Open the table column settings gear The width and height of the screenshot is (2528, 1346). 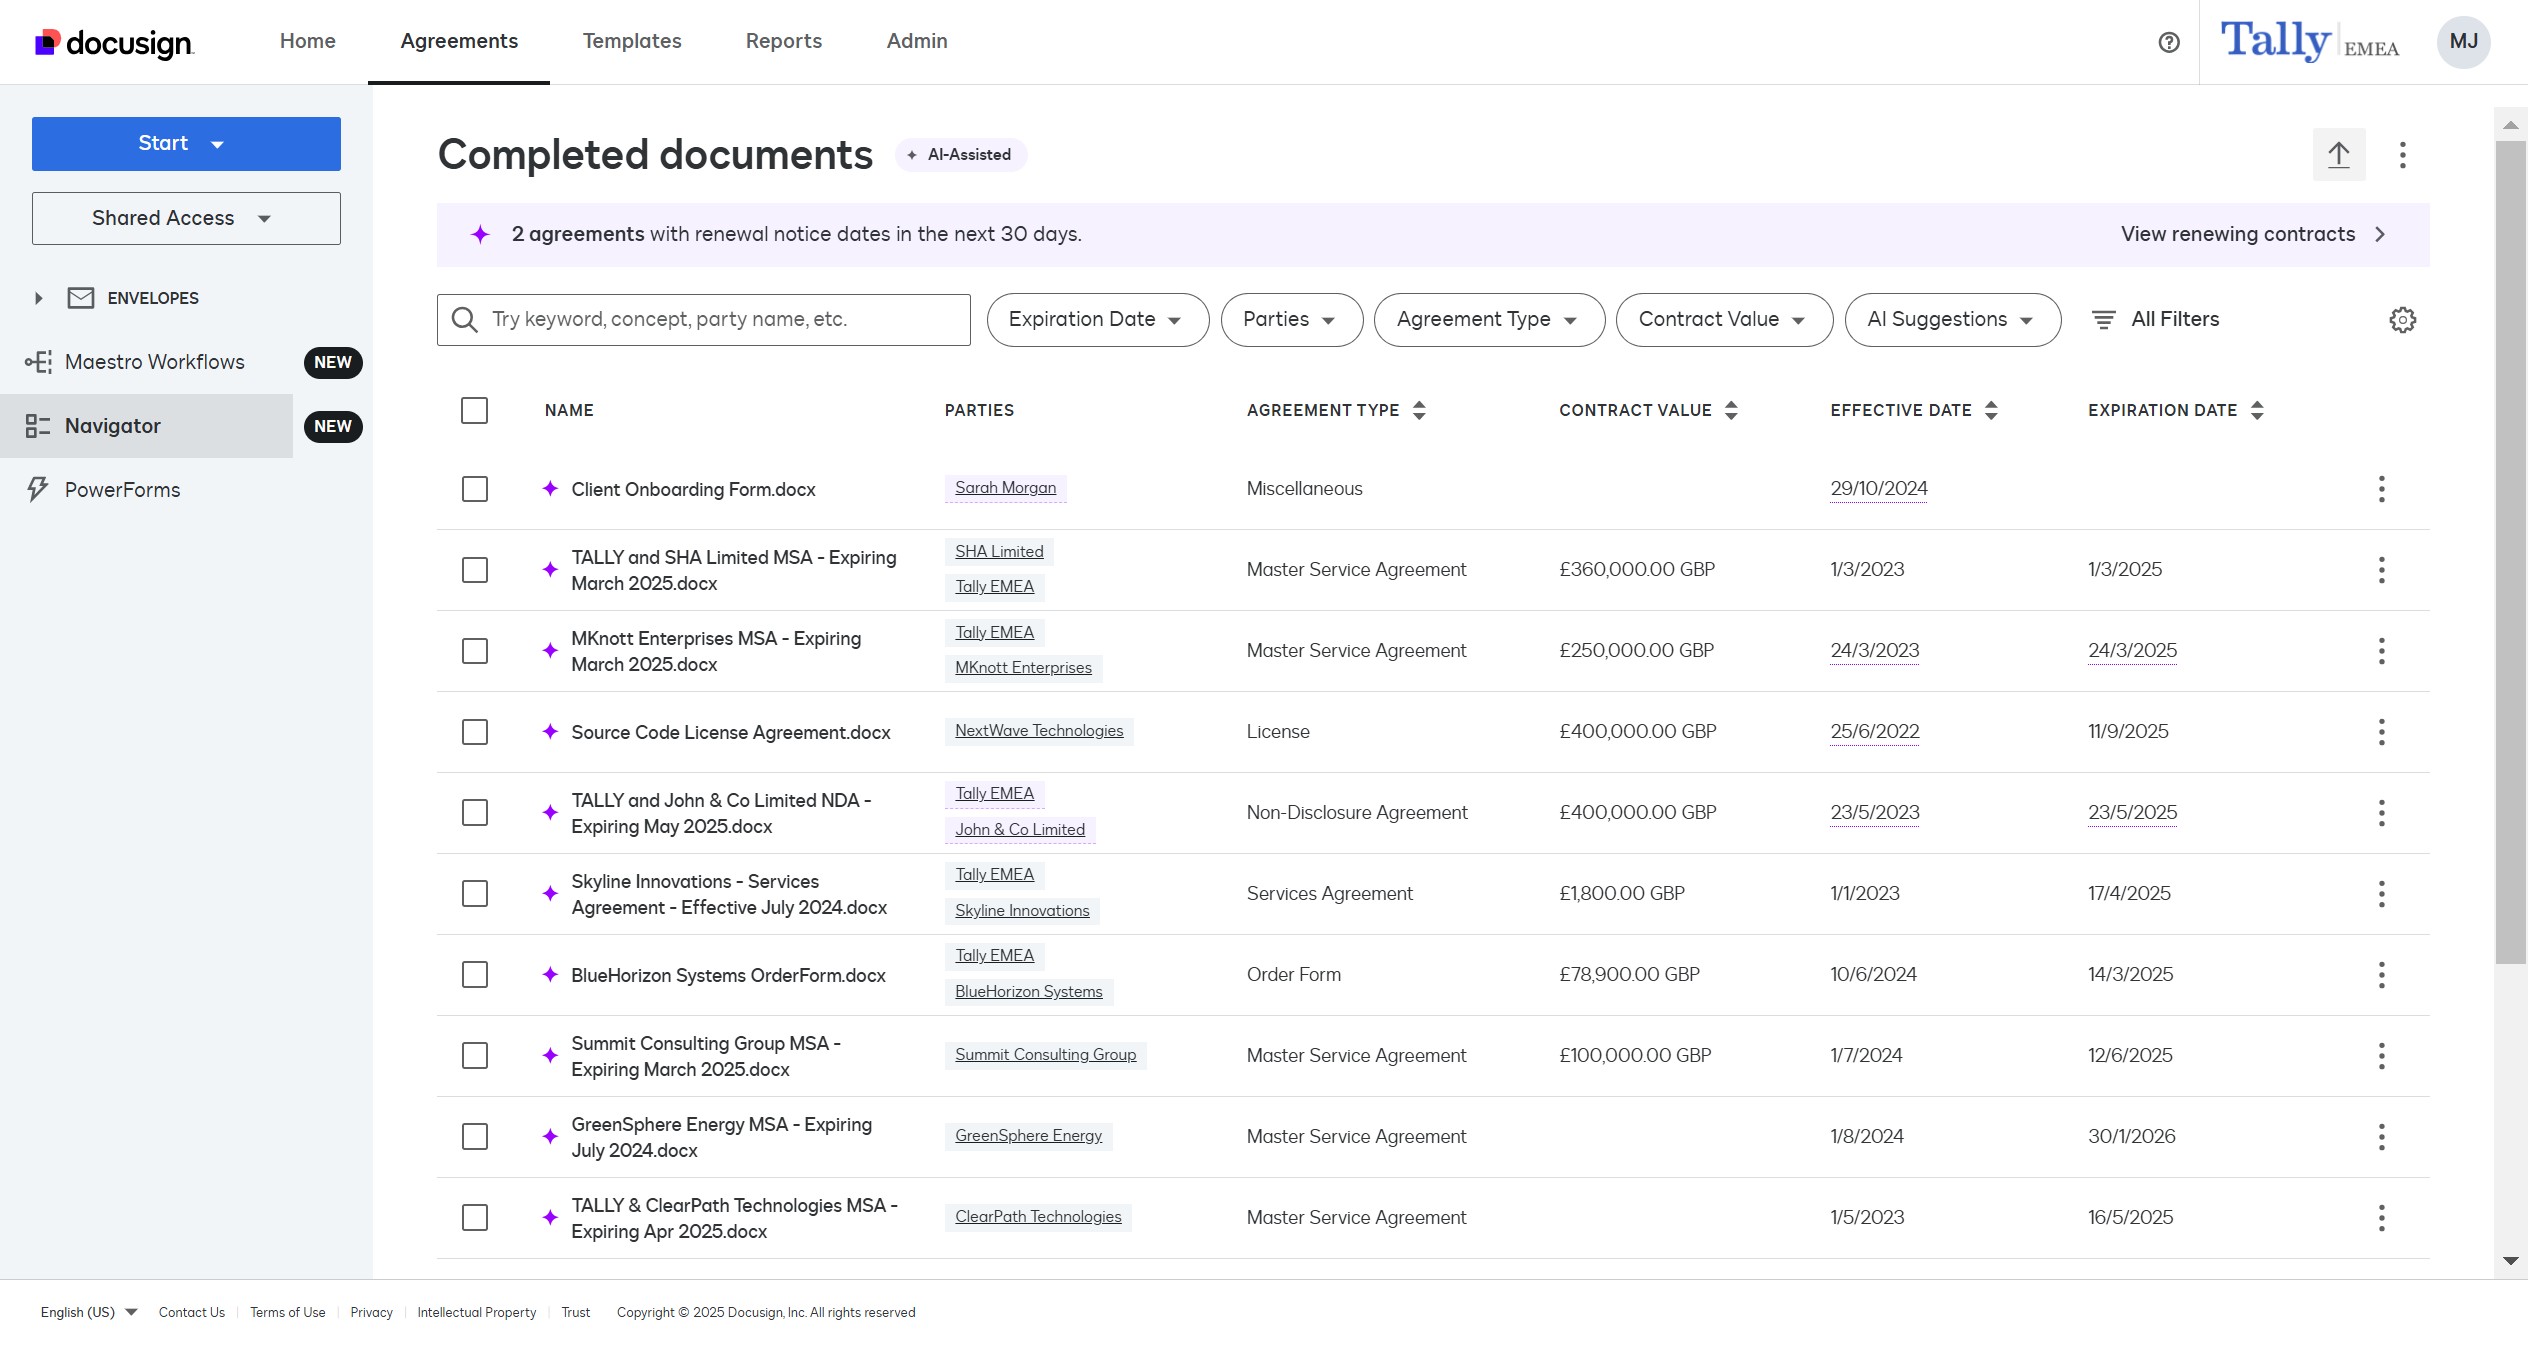[2402, 320]
